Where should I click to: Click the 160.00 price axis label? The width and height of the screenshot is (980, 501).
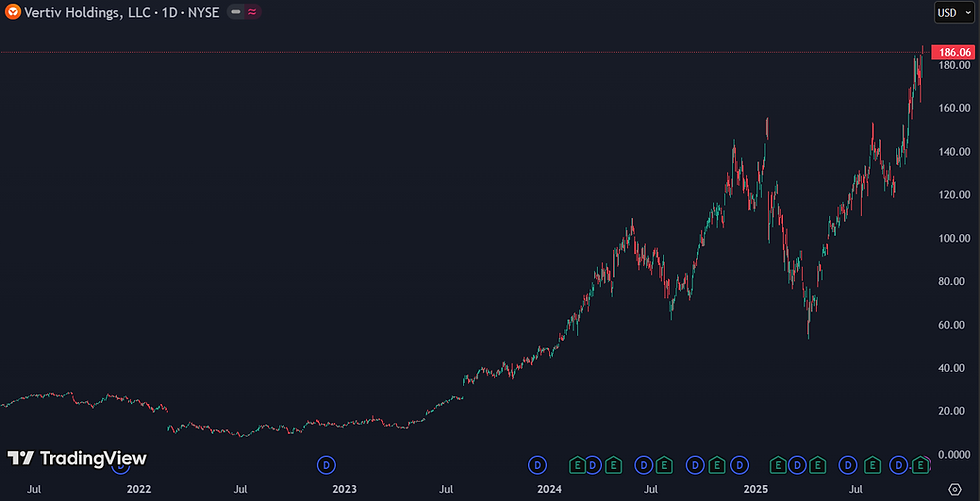point(956,108)
